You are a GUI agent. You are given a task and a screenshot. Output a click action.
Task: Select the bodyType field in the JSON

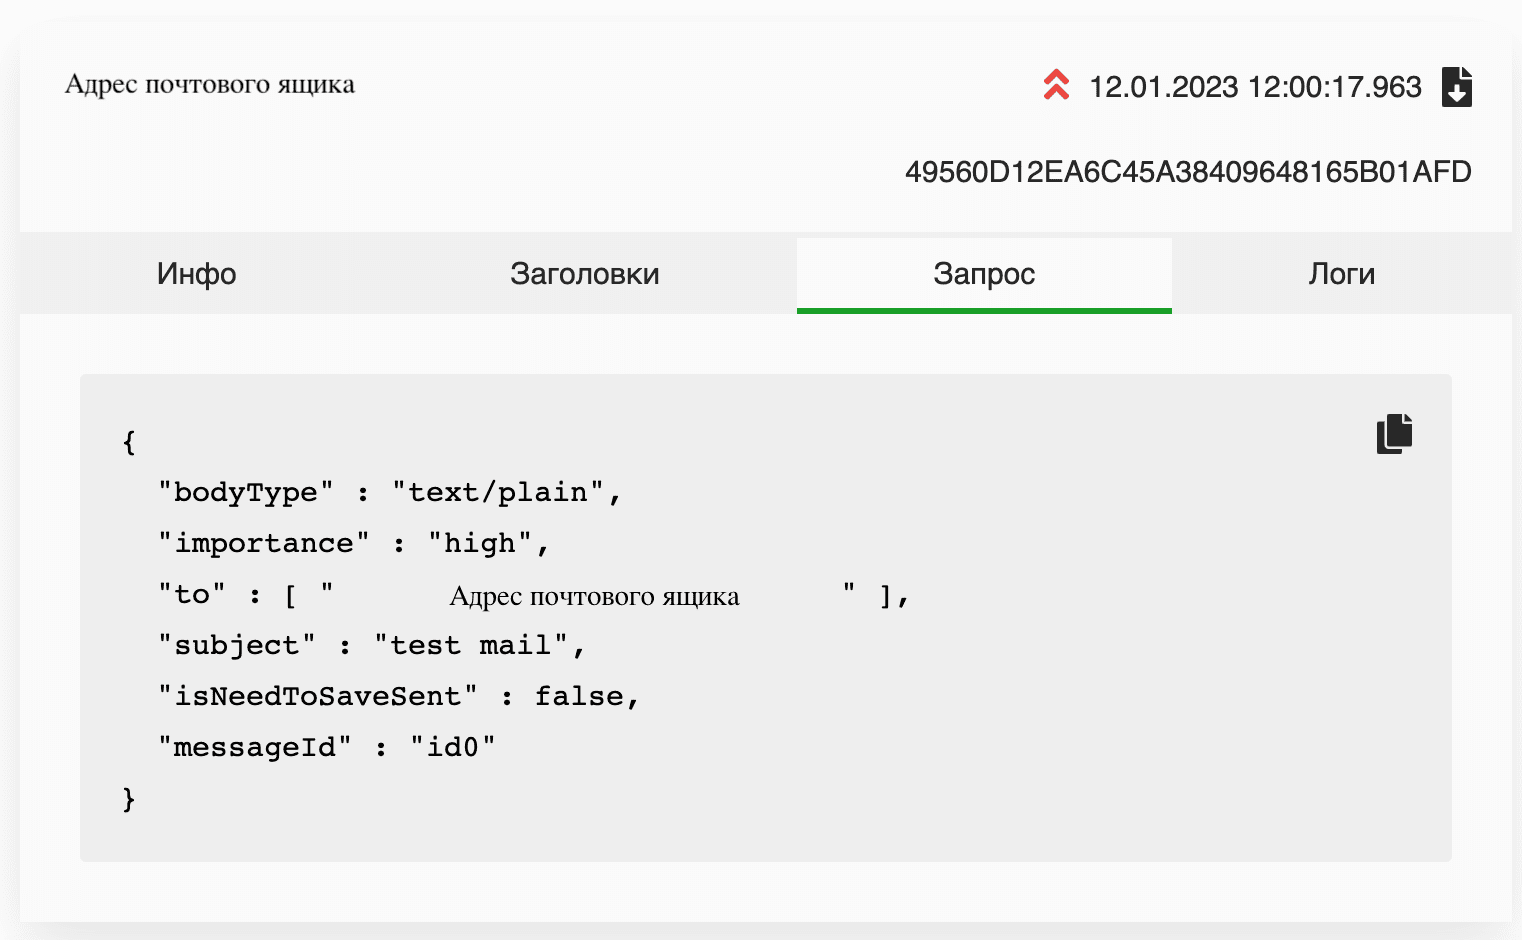coord(245,491)
